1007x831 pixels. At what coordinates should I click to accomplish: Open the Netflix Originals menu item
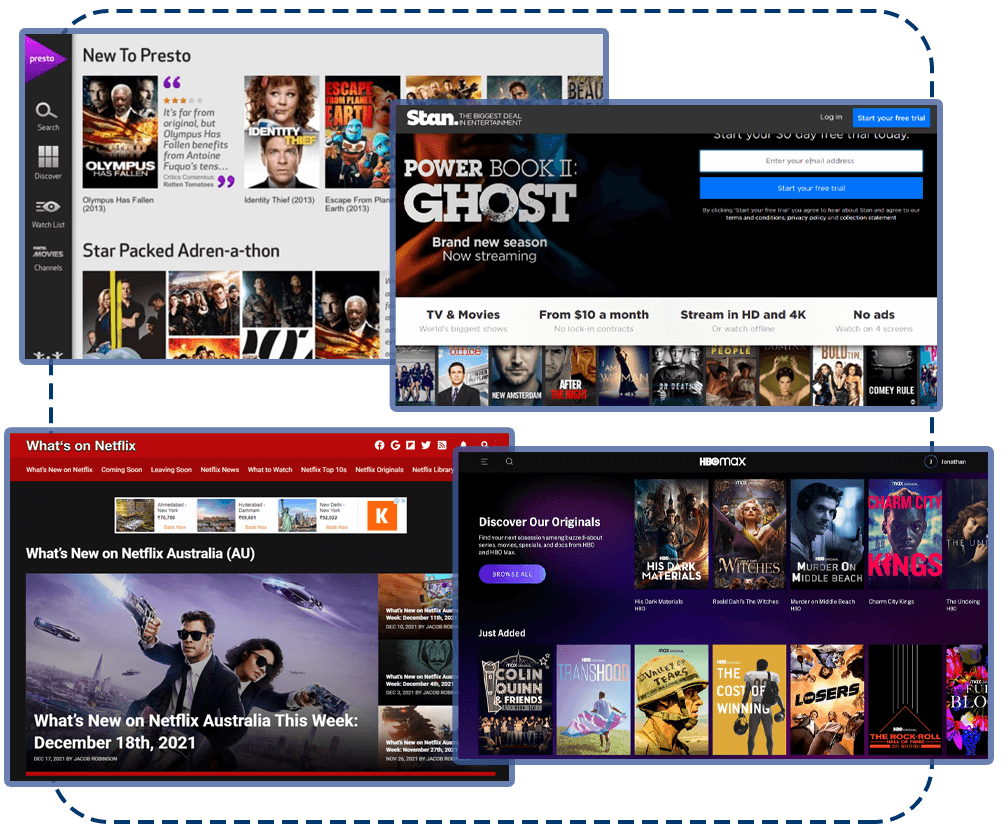(379, 469)
